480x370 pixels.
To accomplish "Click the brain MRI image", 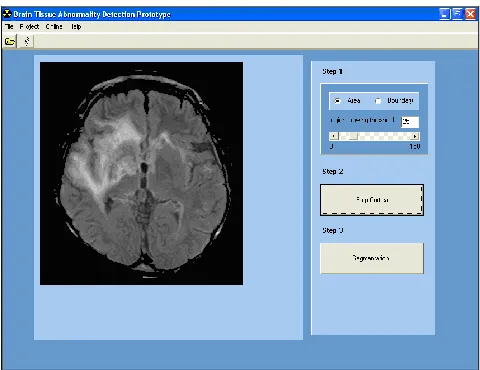I will point(141,173).
